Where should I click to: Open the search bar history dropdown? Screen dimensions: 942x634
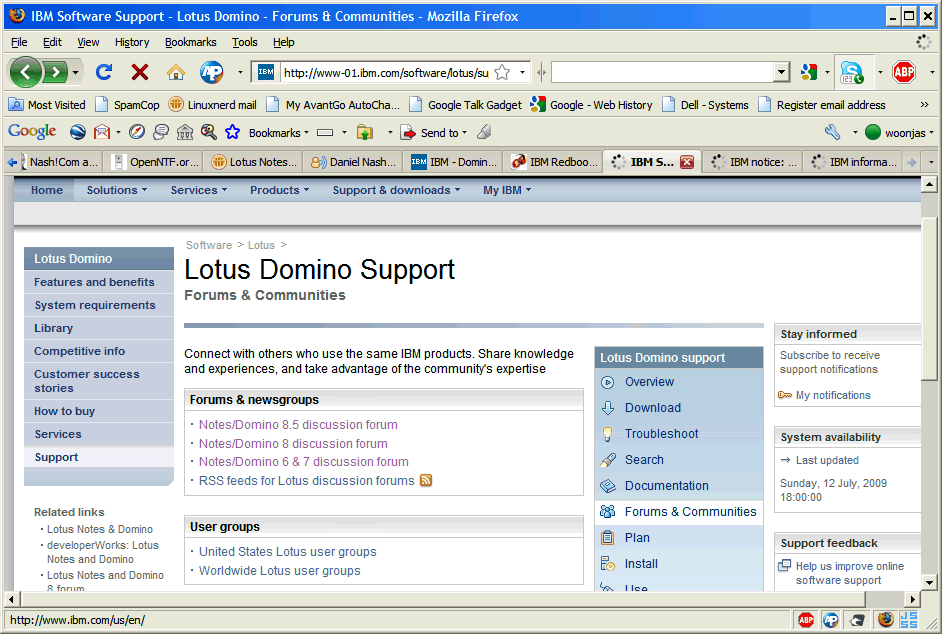[780, 73]
